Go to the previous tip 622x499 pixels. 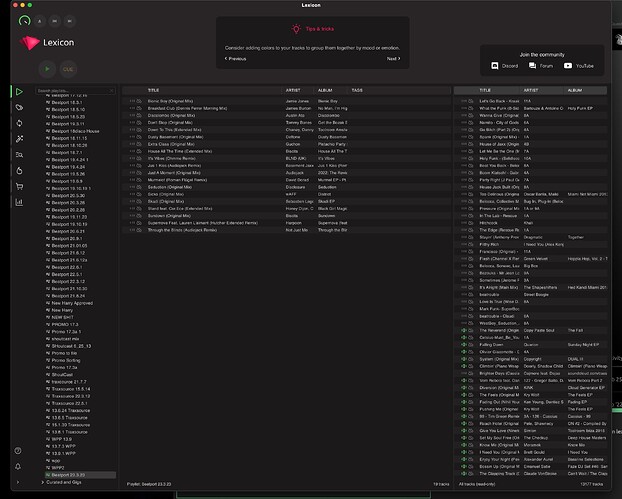pyautogui.click(x=237, y=59)
